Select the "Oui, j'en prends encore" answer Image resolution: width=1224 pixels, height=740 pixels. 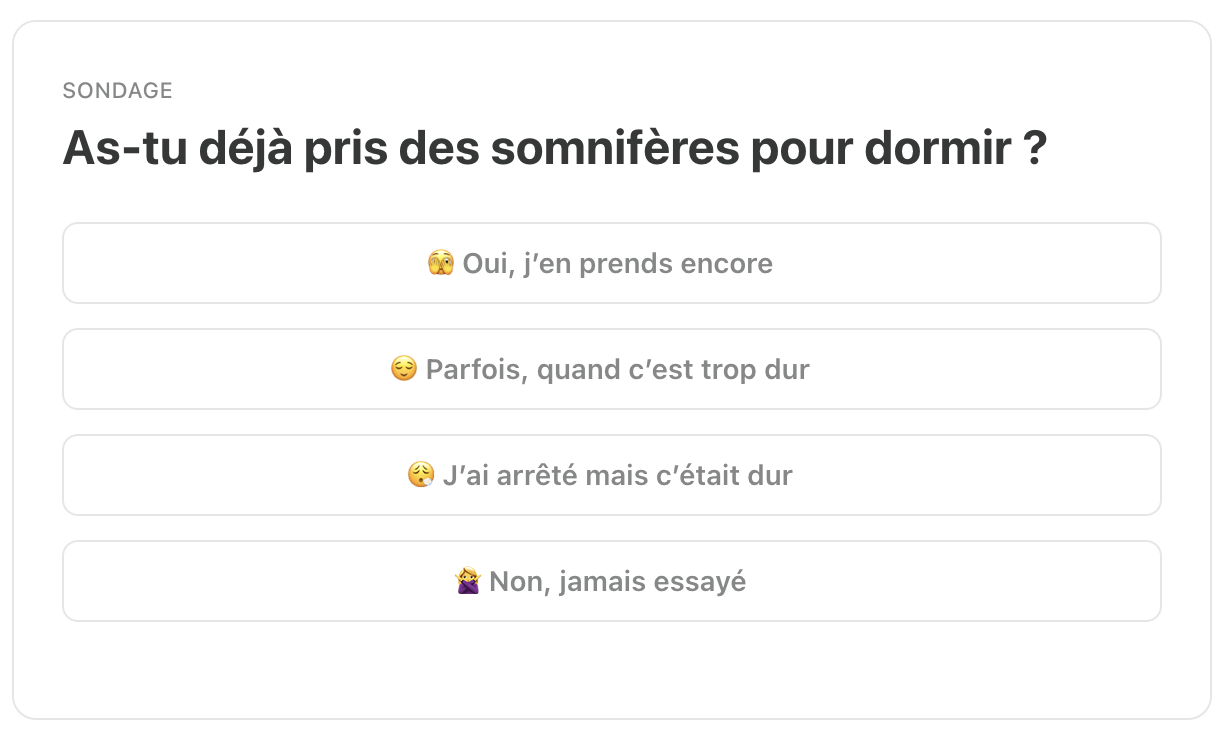612,263
